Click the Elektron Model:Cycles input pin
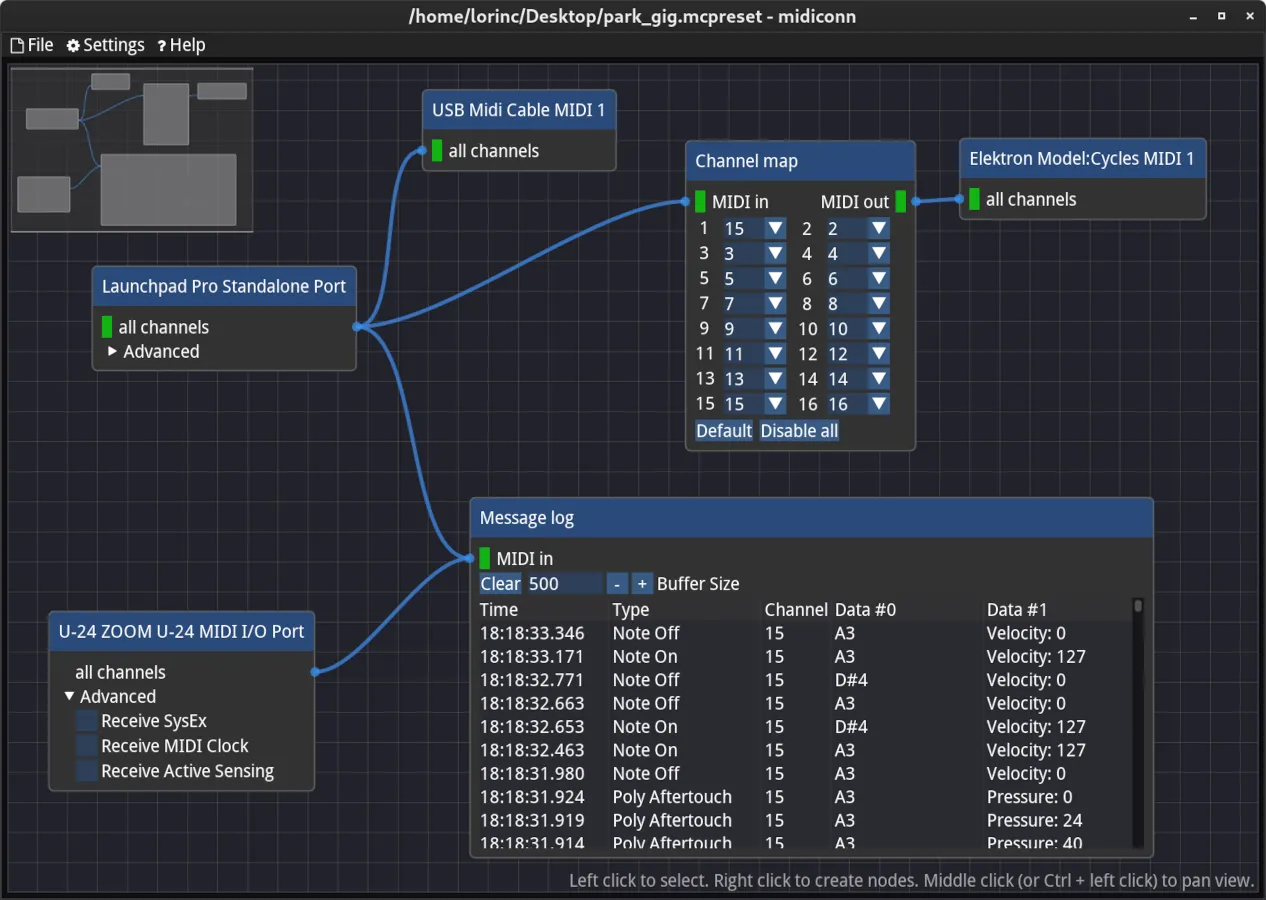The width and height of the screenshot is (1266, 900). coord(960,199)
